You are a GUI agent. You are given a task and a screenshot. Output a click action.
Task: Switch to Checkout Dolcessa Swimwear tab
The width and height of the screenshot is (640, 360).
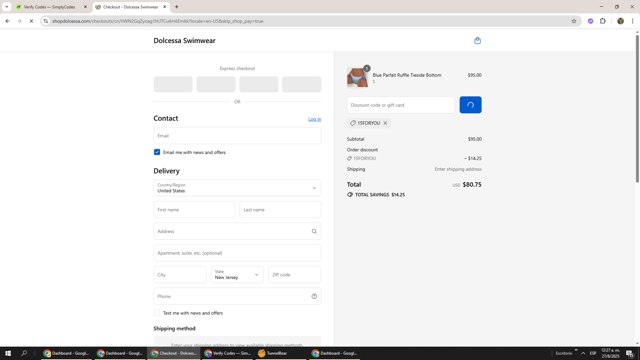coord(131,7)
